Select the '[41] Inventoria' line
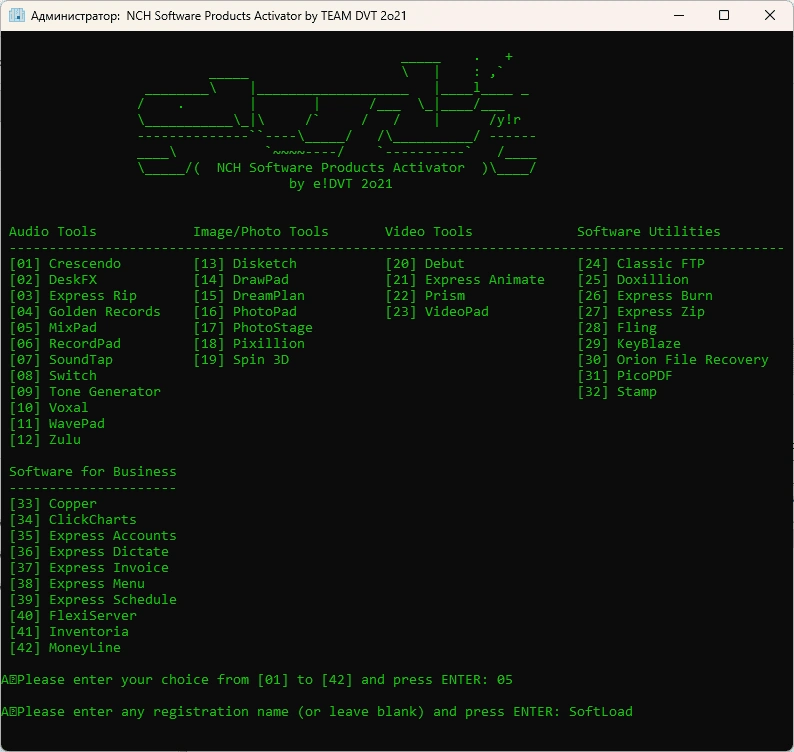794x752 pixels. click(69, 631)
